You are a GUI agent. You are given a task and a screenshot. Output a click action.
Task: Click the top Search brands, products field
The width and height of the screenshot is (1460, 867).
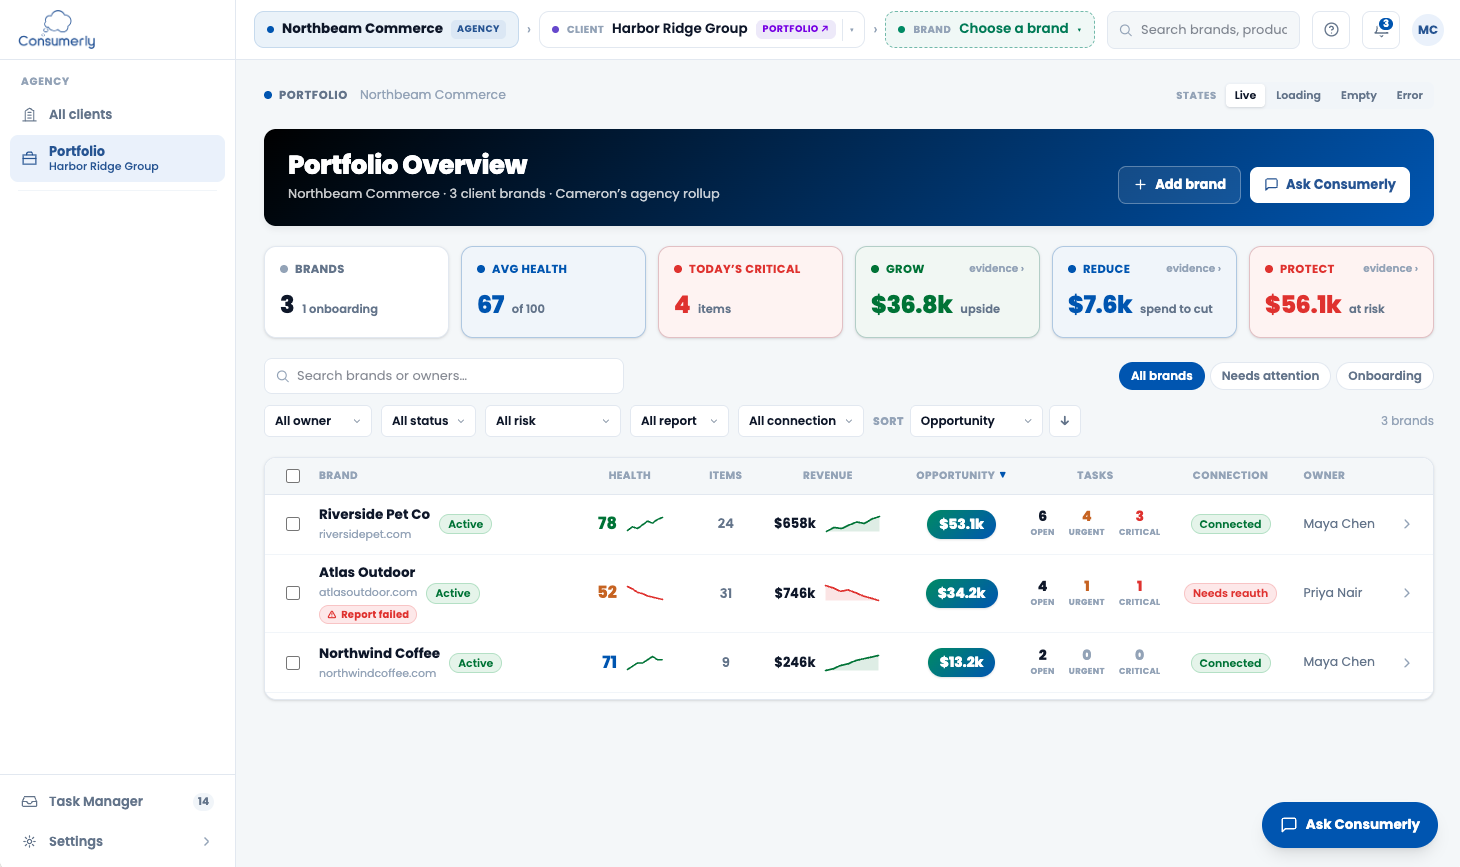click(x=1203, y=30)
